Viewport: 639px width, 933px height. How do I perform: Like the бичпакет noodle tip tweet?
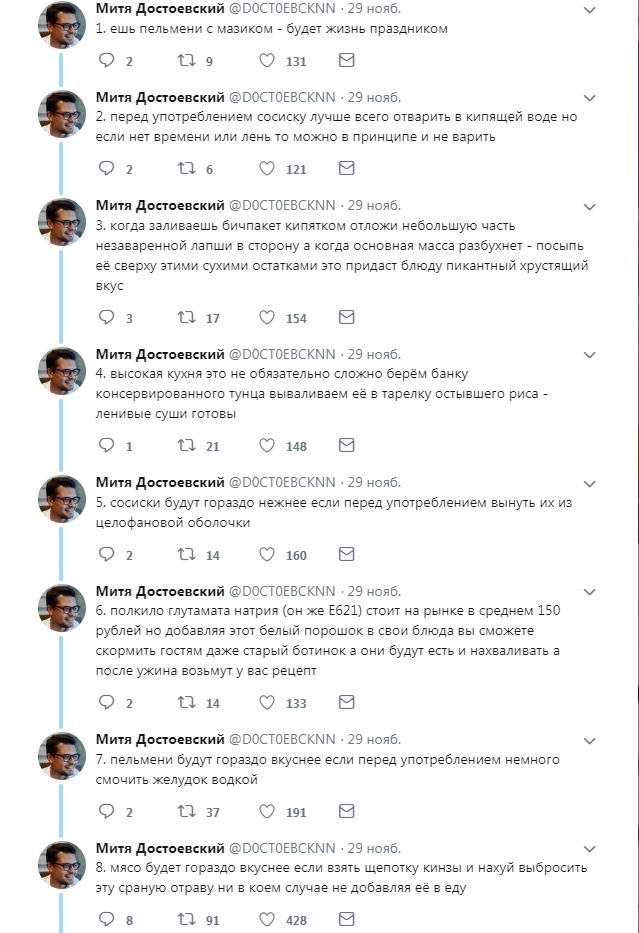[x=267, y=318]
